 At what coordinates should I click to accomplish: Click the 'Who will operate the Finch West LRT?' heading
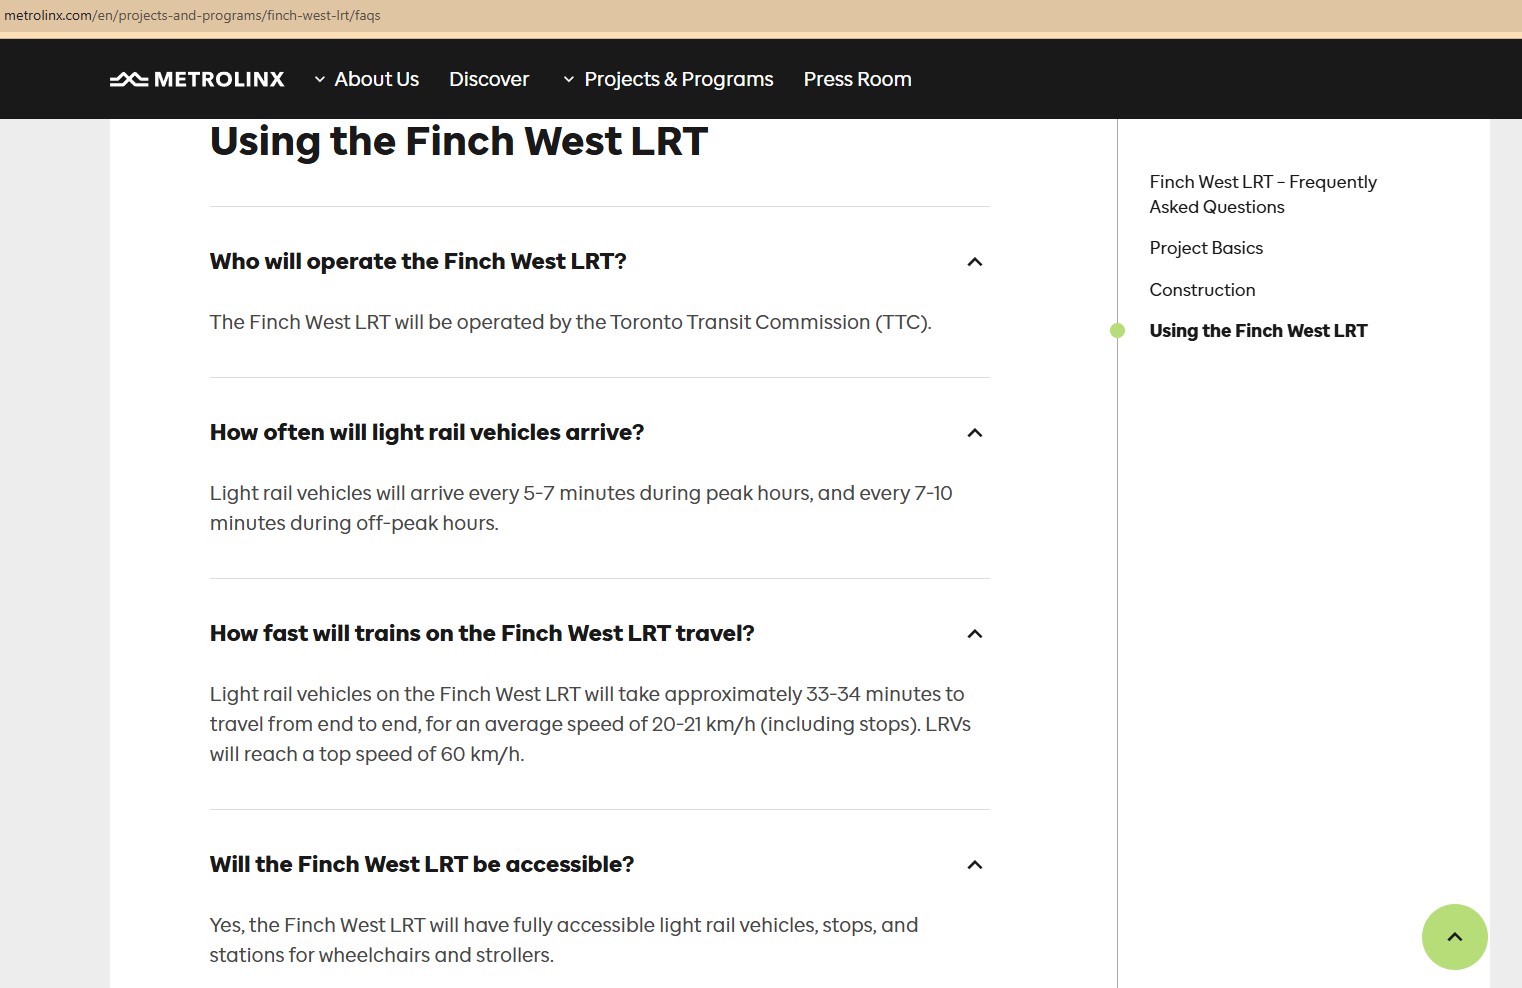tap(418, 262)
